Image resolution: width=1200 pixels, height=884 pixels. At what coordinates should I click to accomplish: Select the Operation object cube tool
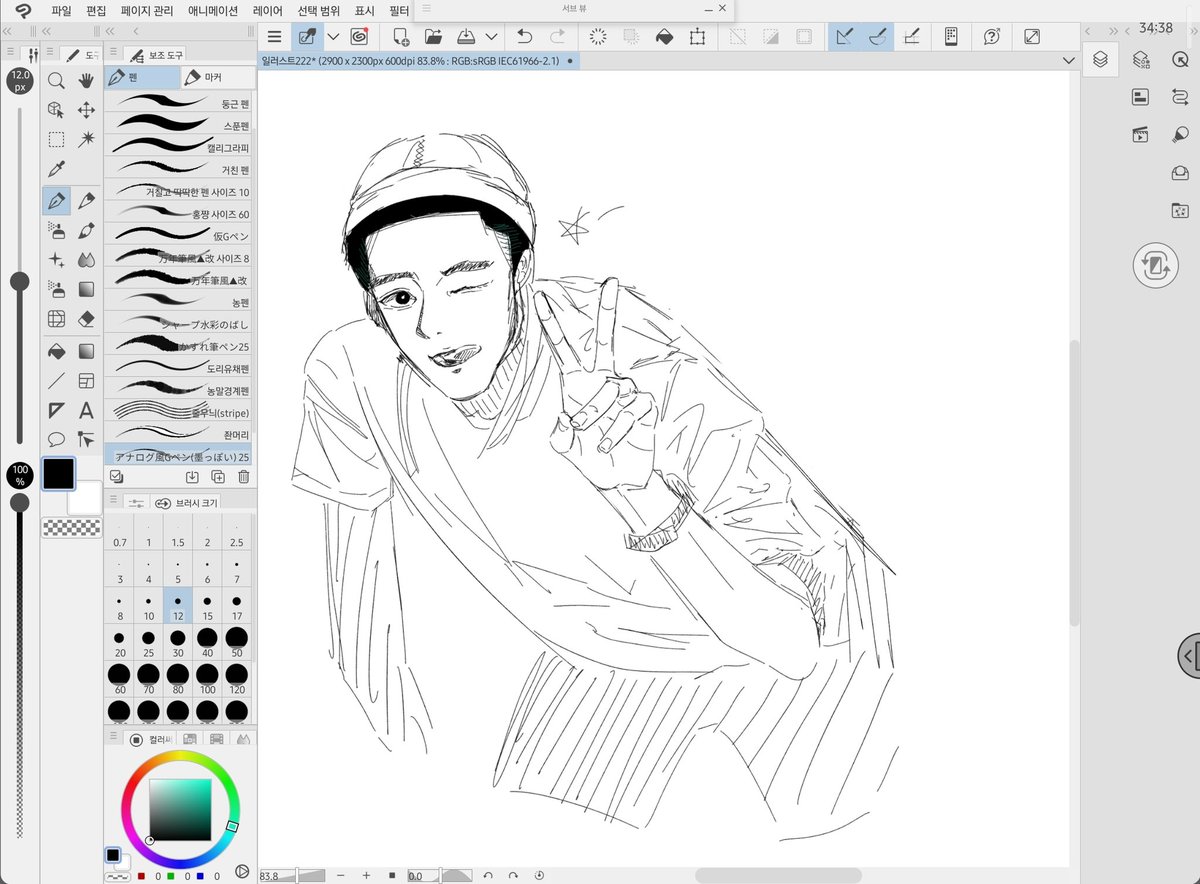(x=57, y=110)
